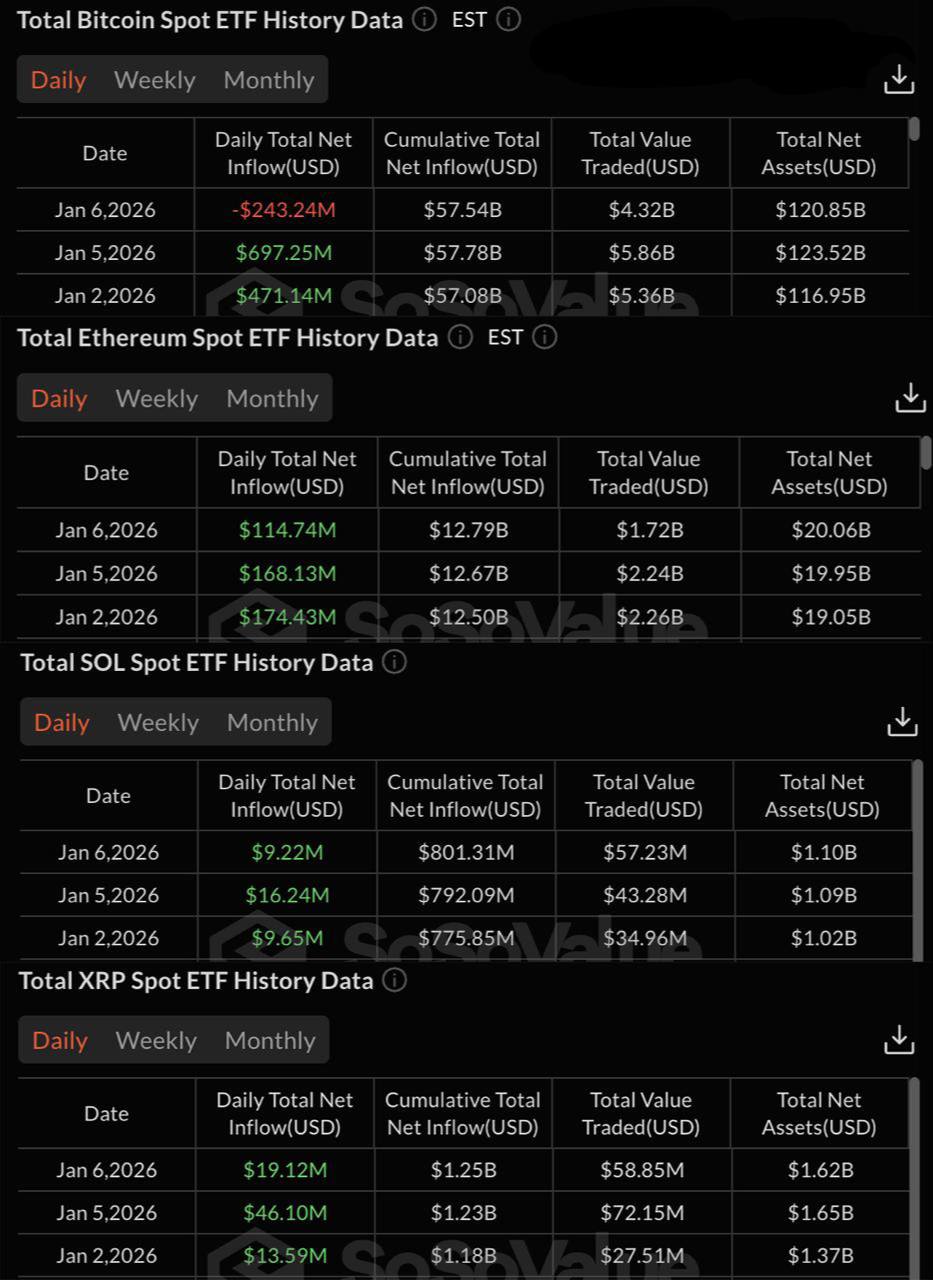Viewport: 933px width, 1280px height.
Task: Switch Bitcoin ETF table to Weekly
Action: click(x=155, y=80)
